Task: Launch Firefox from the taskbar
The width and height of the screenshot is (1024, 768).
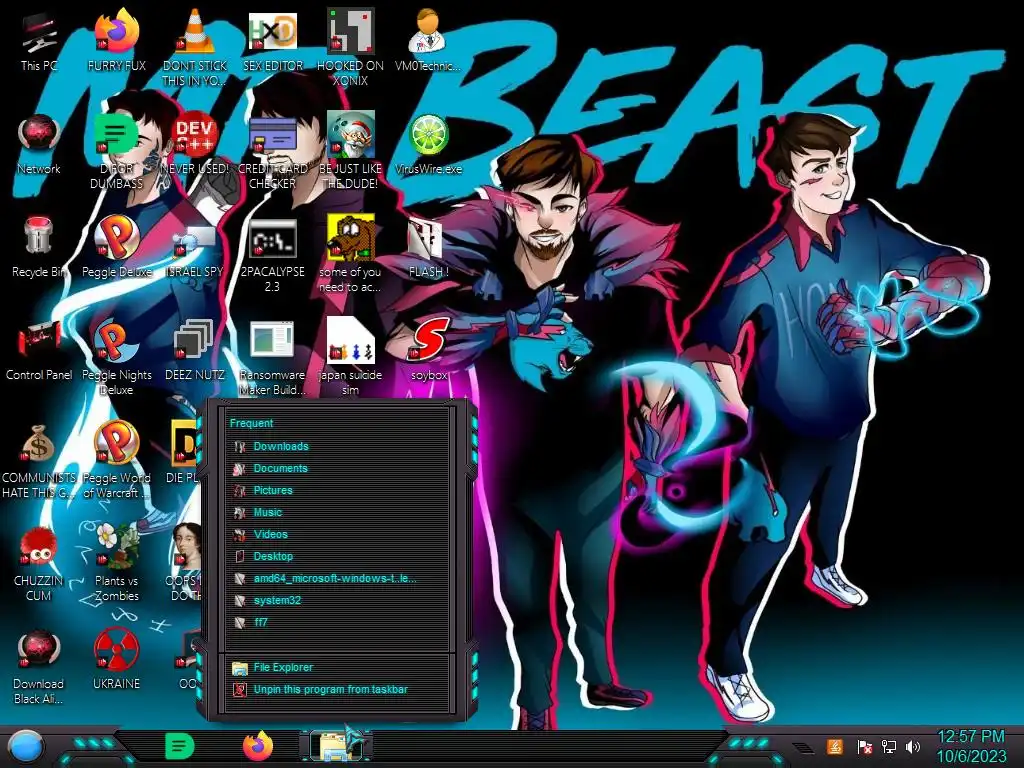Action: pyautogui.click(x=258, y=746)
